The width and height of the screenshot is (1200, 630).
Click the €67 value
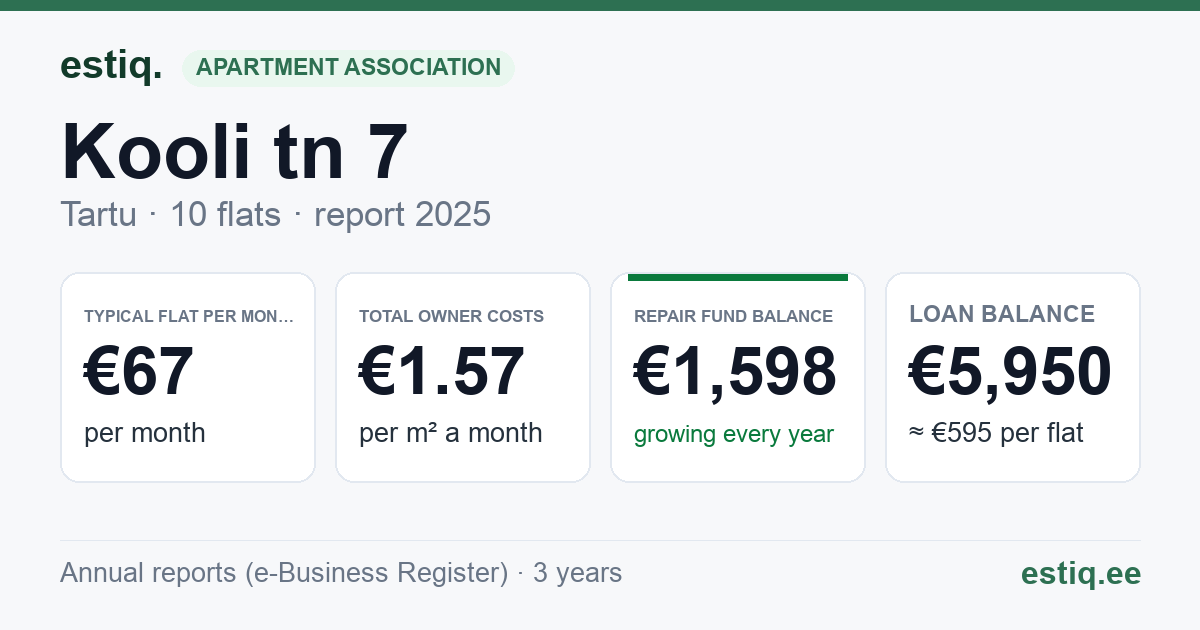coord(139,372)
